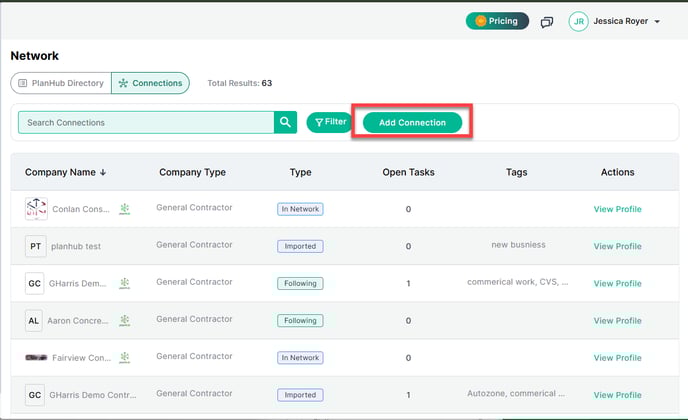688x420 pixels.
Task: Click the Search Connections input field
Action: pos(146,122)
